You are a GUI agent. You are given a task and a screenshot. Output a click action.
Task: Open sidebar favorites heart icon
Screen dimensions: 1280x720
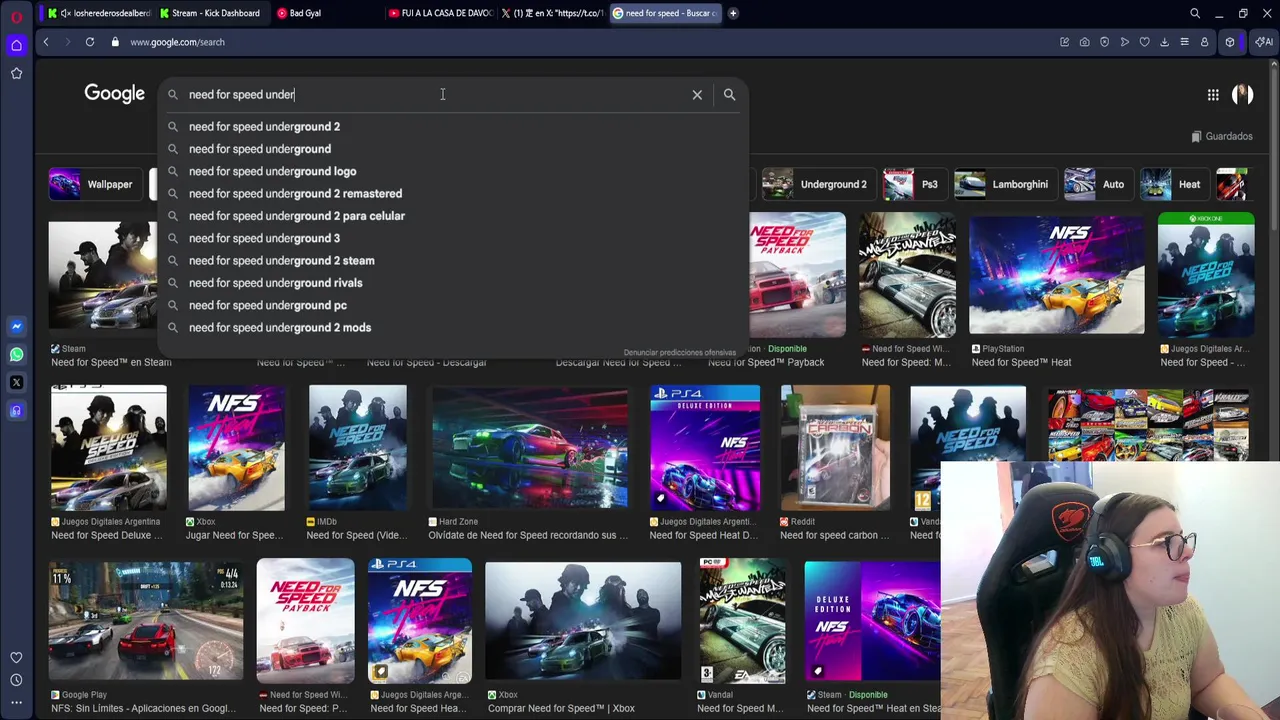(16, 657)
